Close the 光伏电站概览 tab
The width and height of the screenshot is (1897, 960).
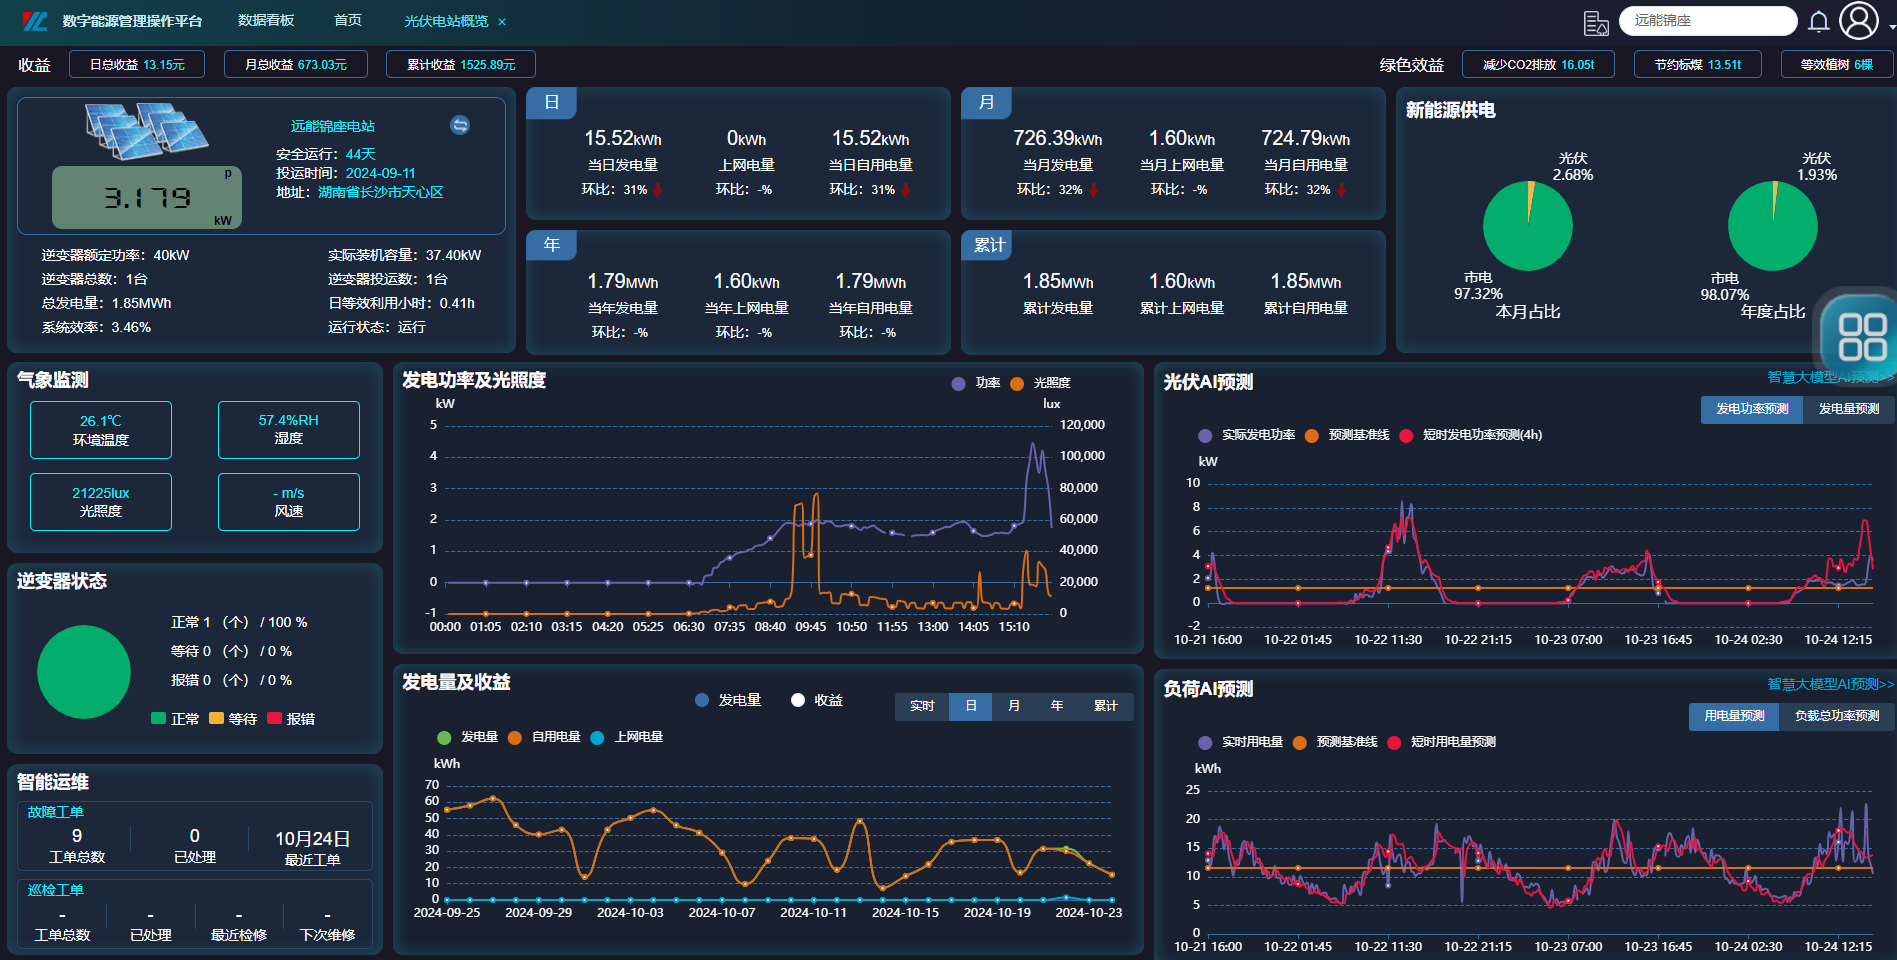[x=502, y=22]
